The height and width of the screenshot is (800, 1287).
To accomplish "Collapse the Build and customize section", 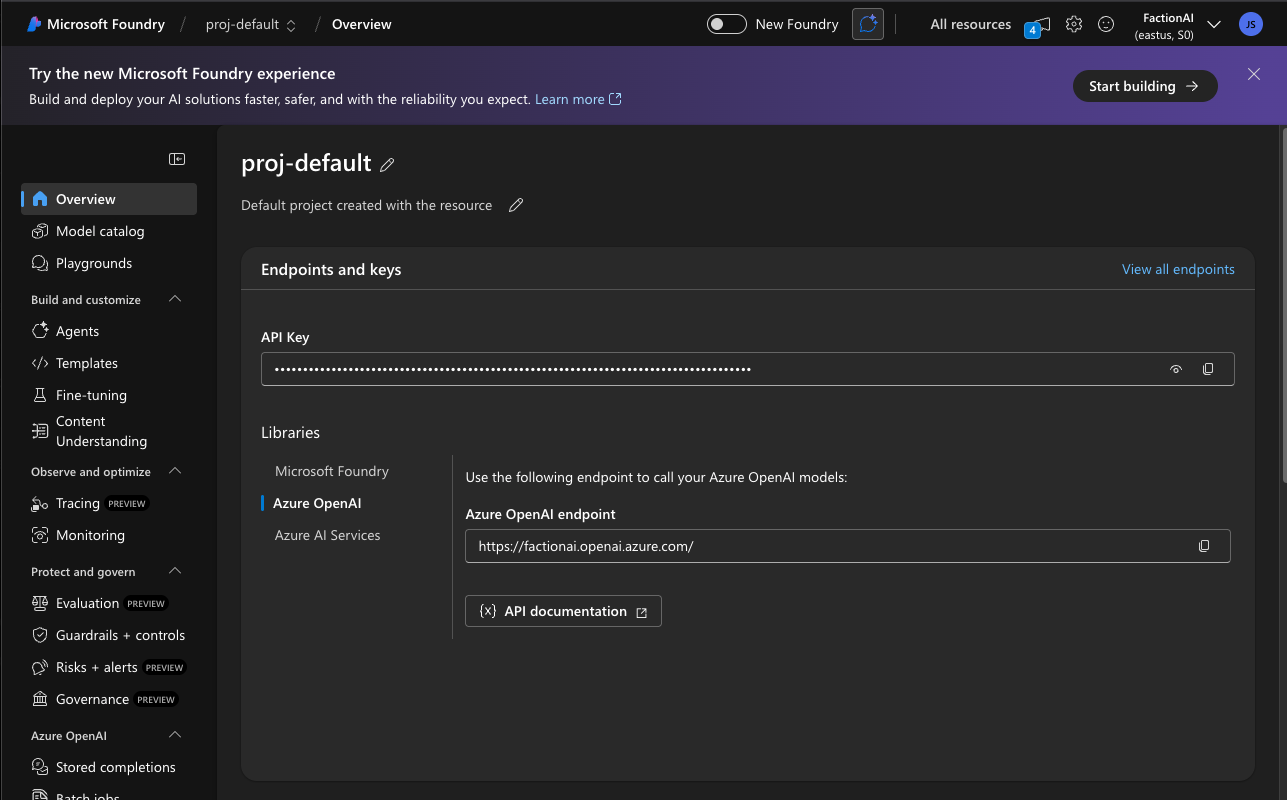I will [x=175, y=299].
